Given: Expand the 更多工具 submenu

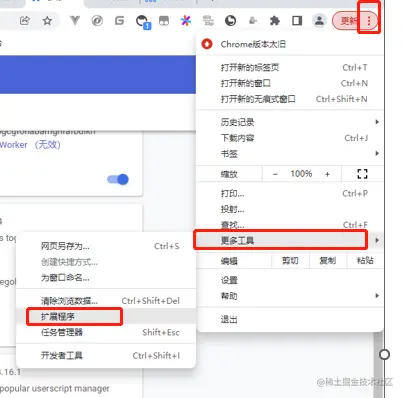Looking at the screenshot, I should [289, 240].
